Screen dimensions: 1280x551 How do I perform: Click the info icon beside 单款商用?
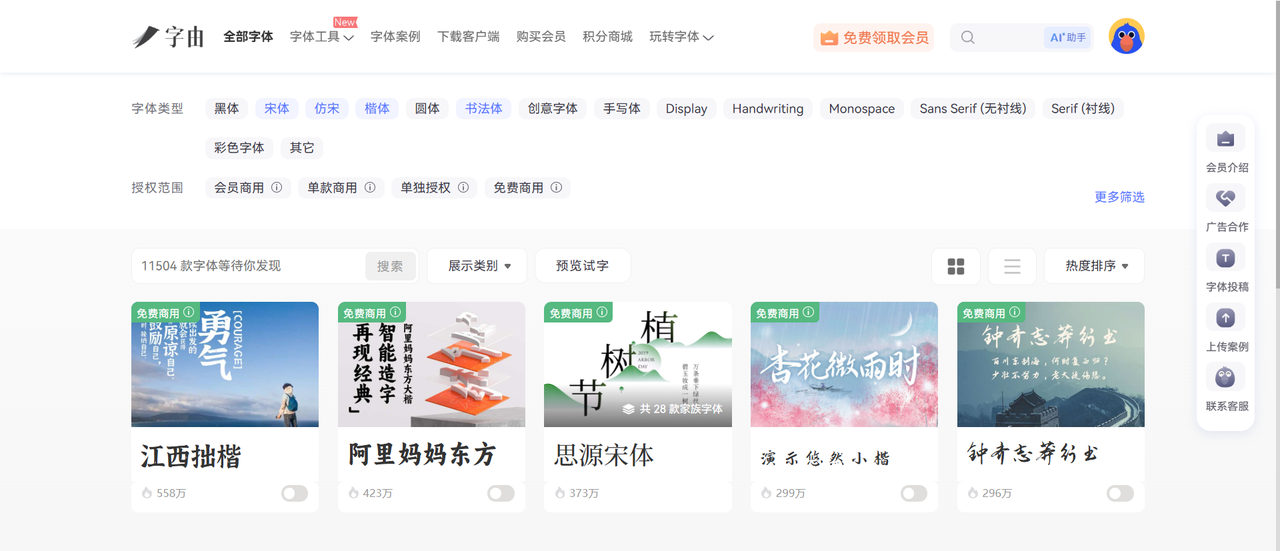pyautogui.click(x=370, y=187)
